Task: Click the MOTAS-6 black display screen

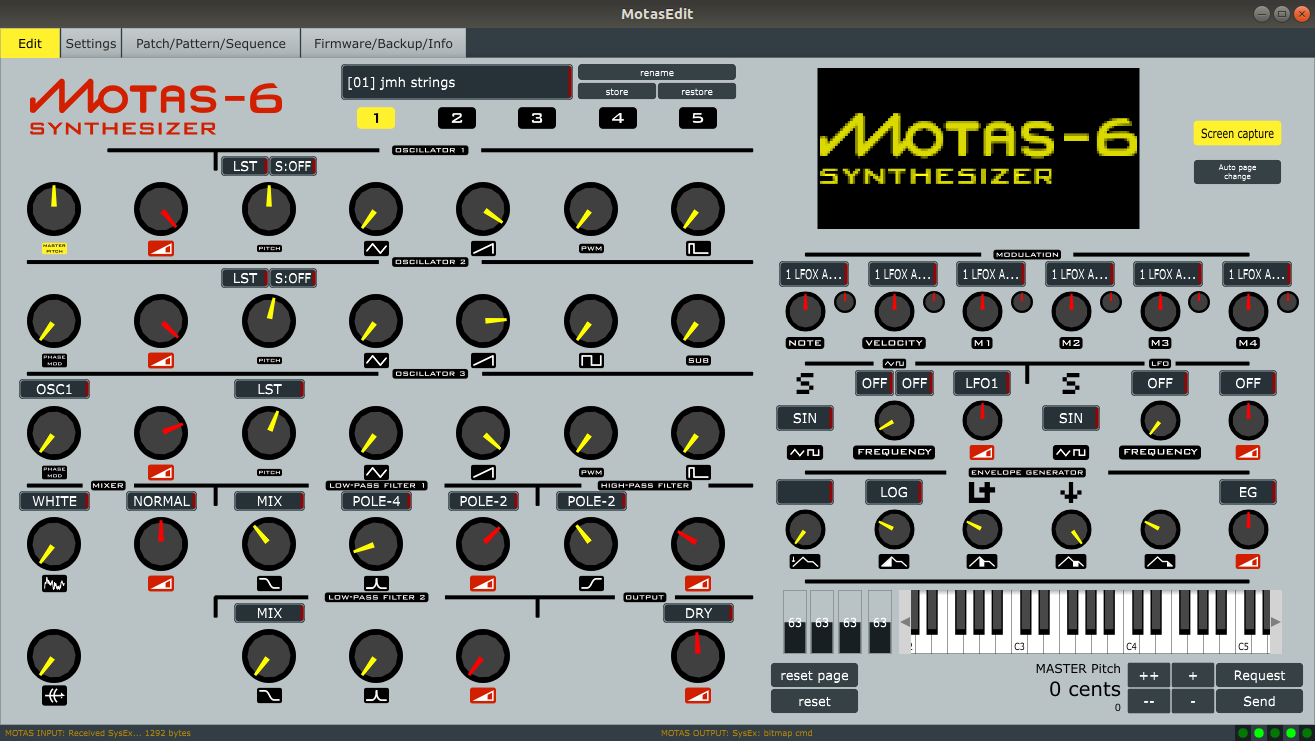Action: (x=978, y=148)
